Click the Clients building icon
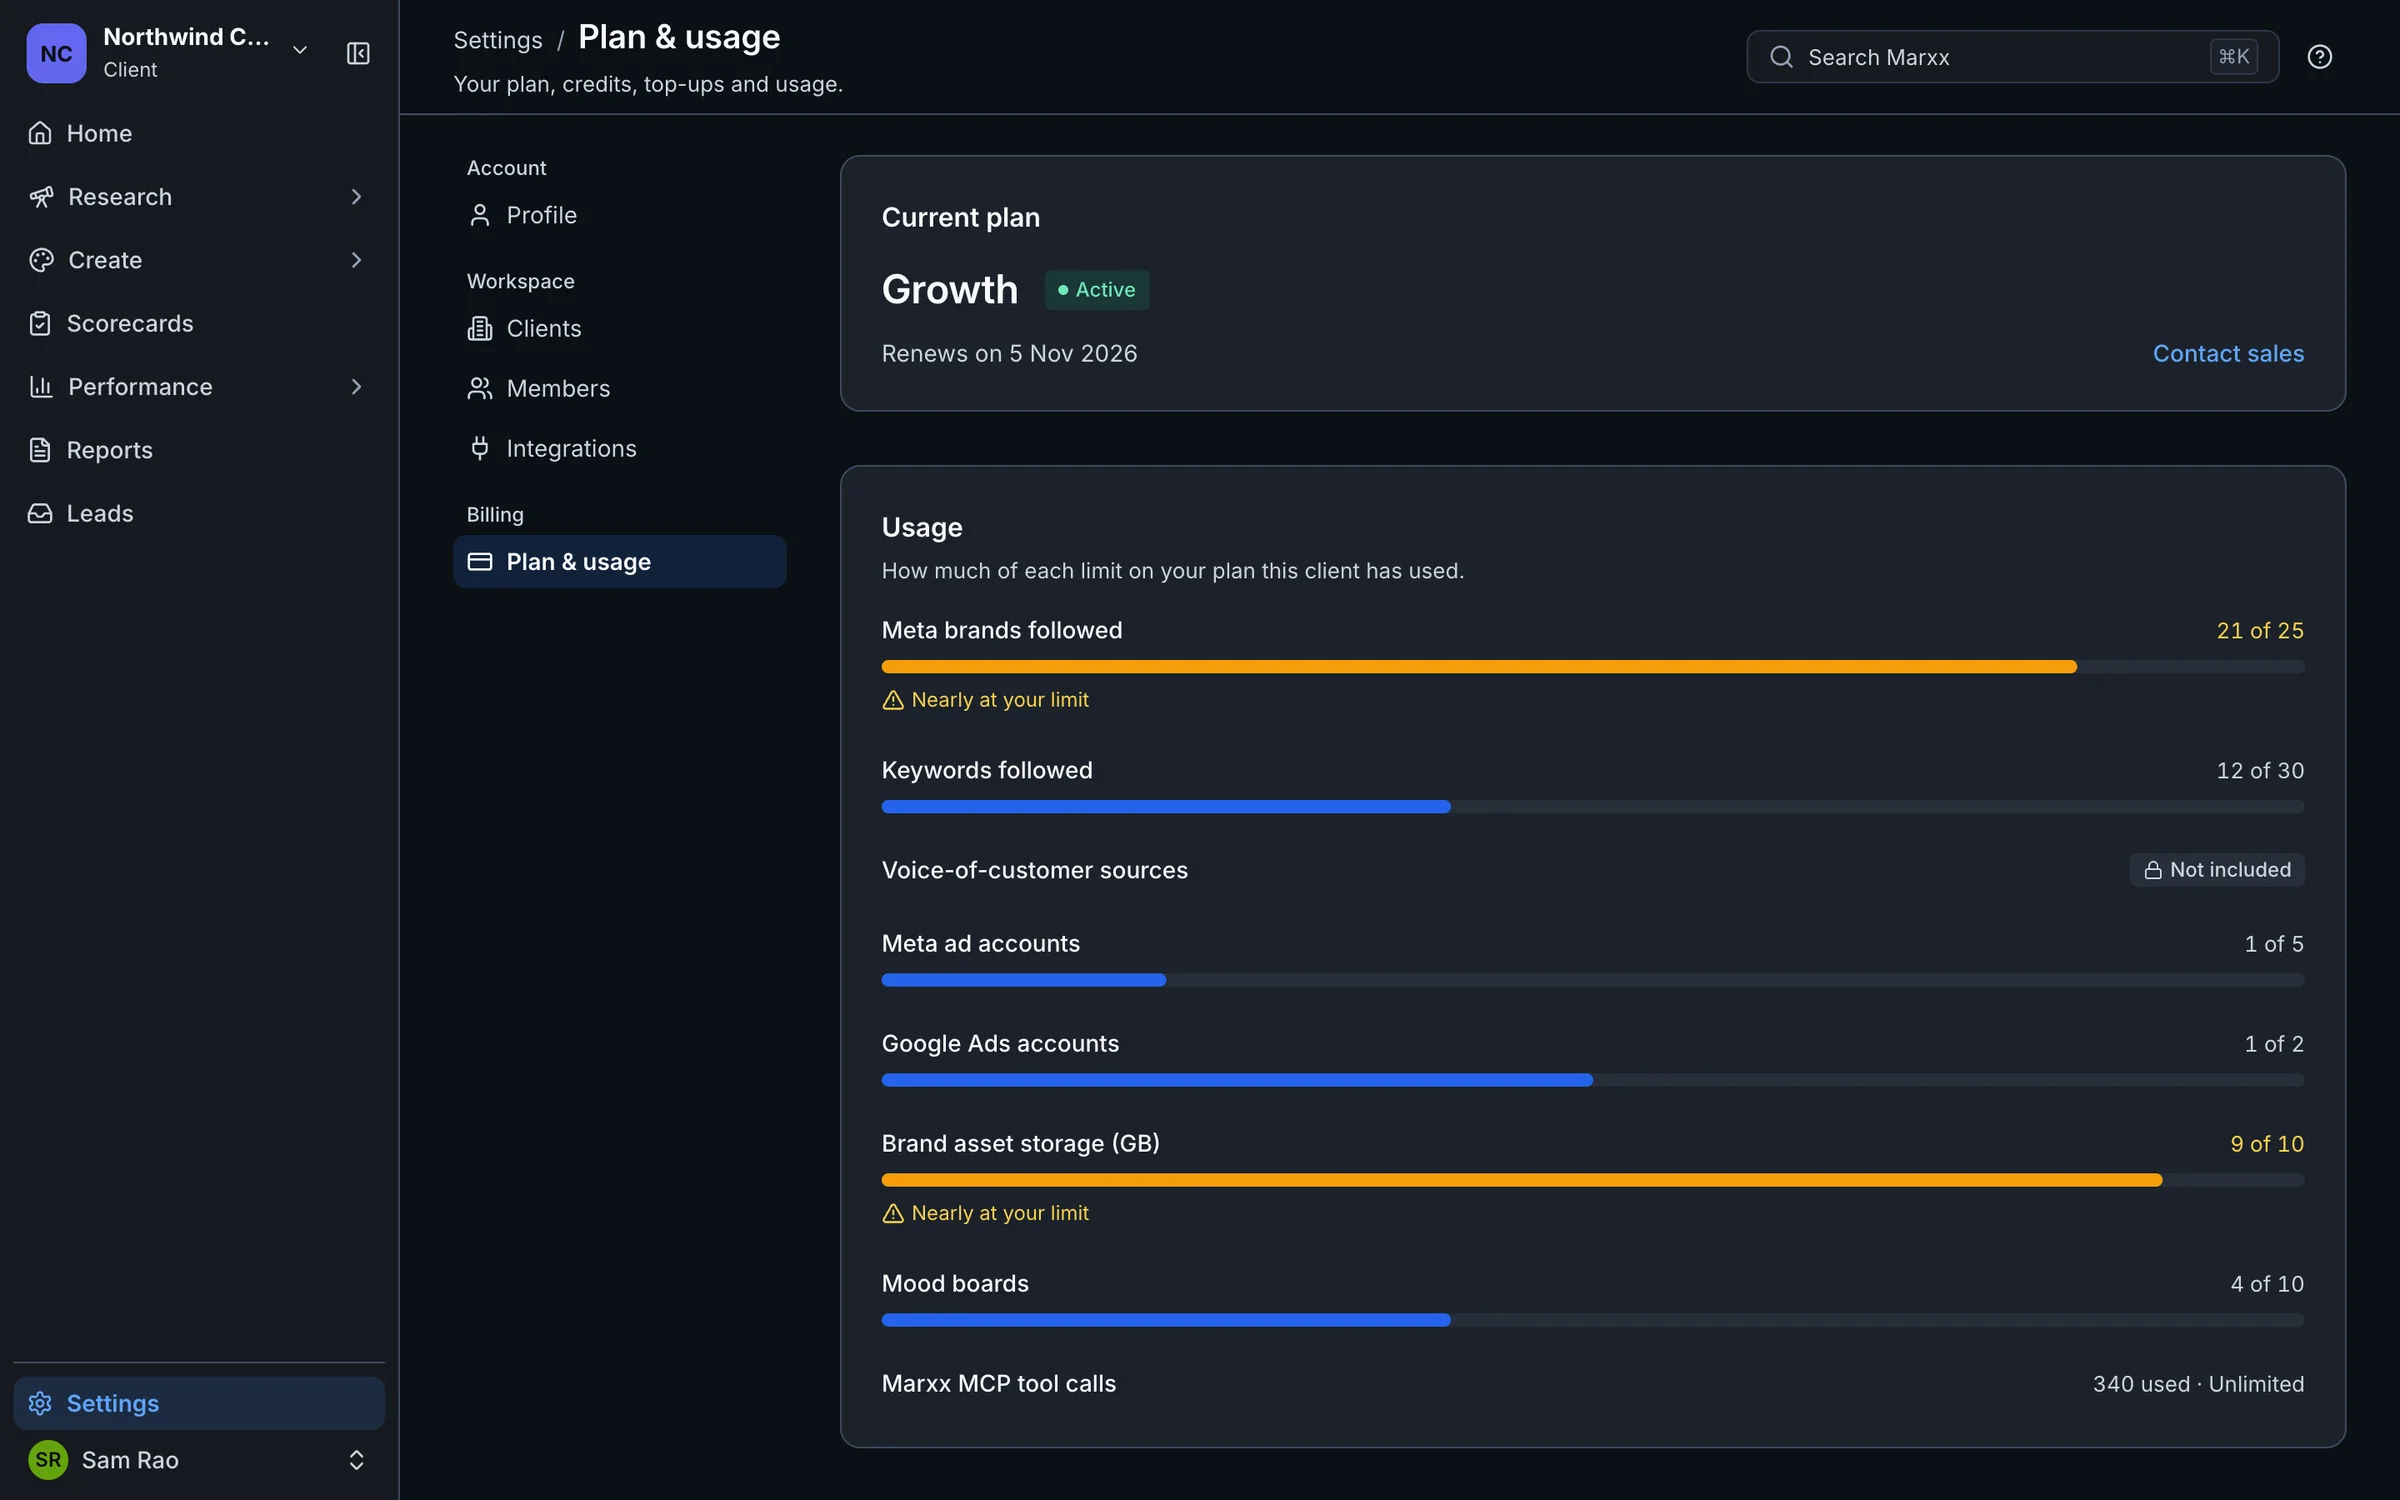This screenshot has width=2400, height=1500. click(480, 328)
